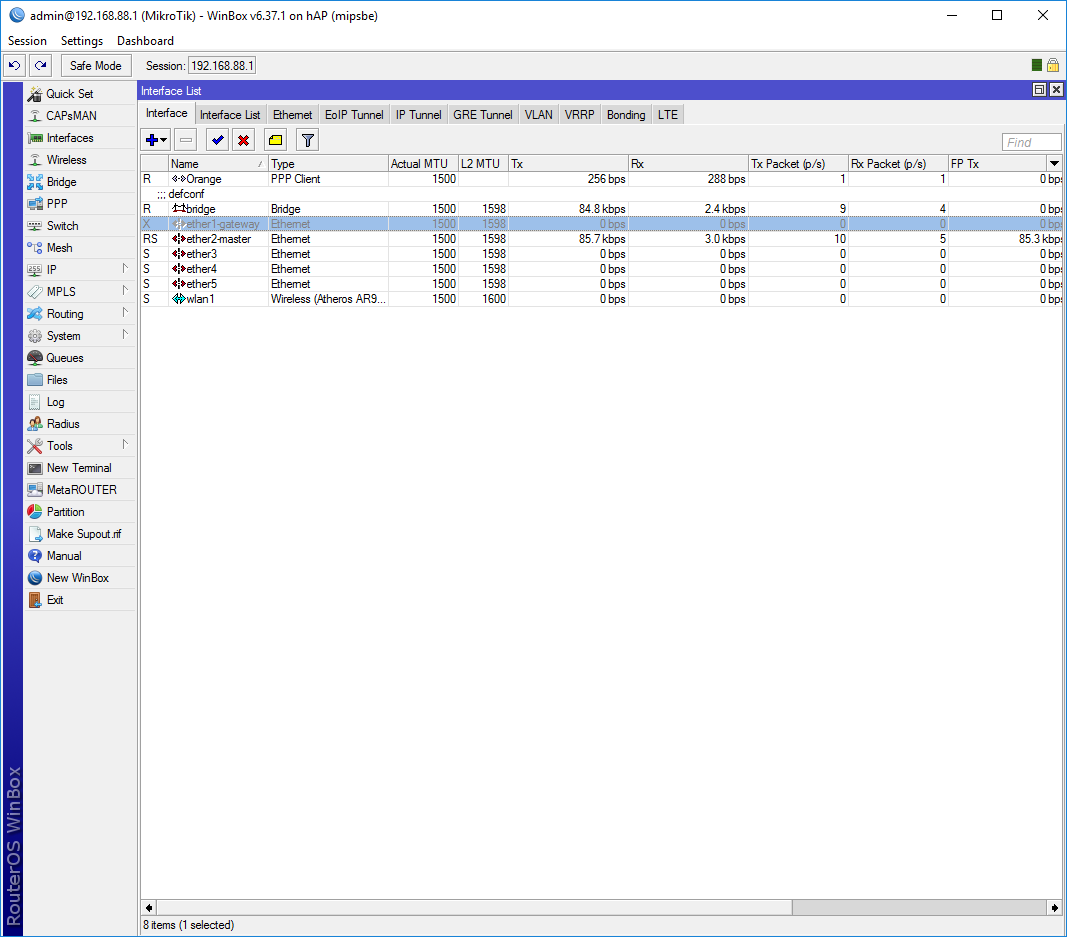The height and width of the screenshot is (937, 1067).
Task: Click the Enable checkmark button
Action: 218,140
